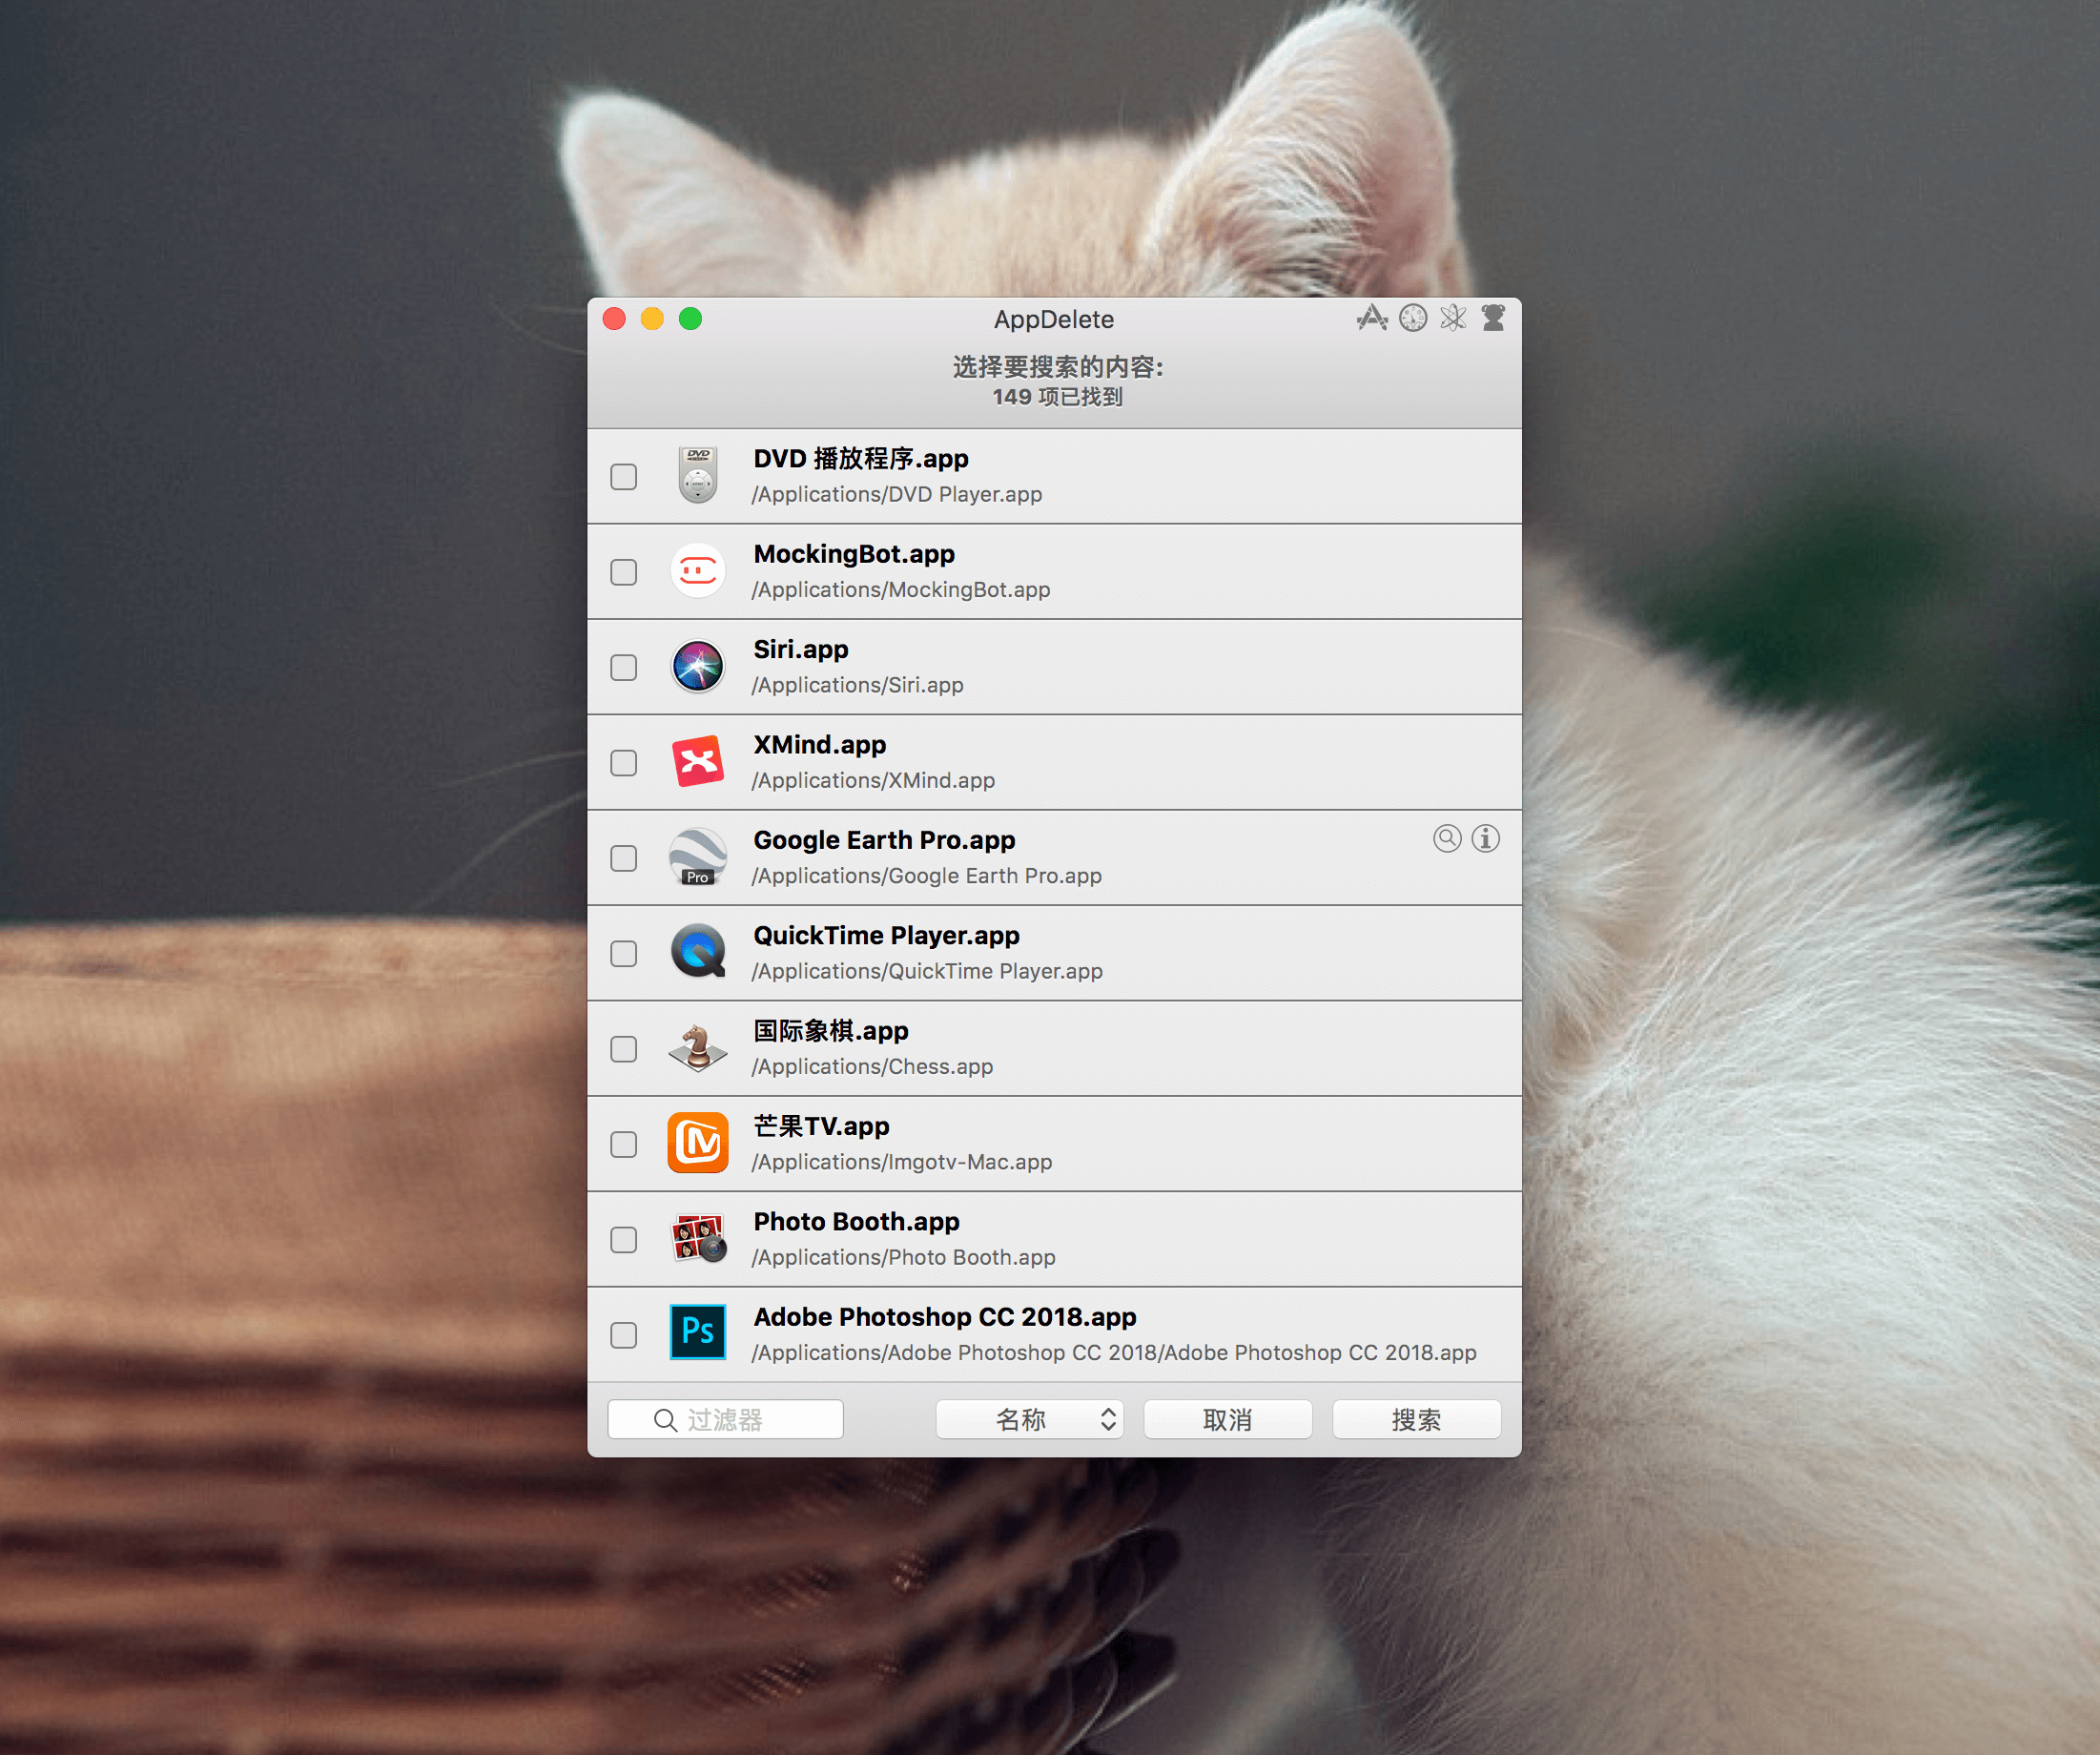
Task: Click the path '/Applications/Siri.app'
Action: [x=858, y=685]
